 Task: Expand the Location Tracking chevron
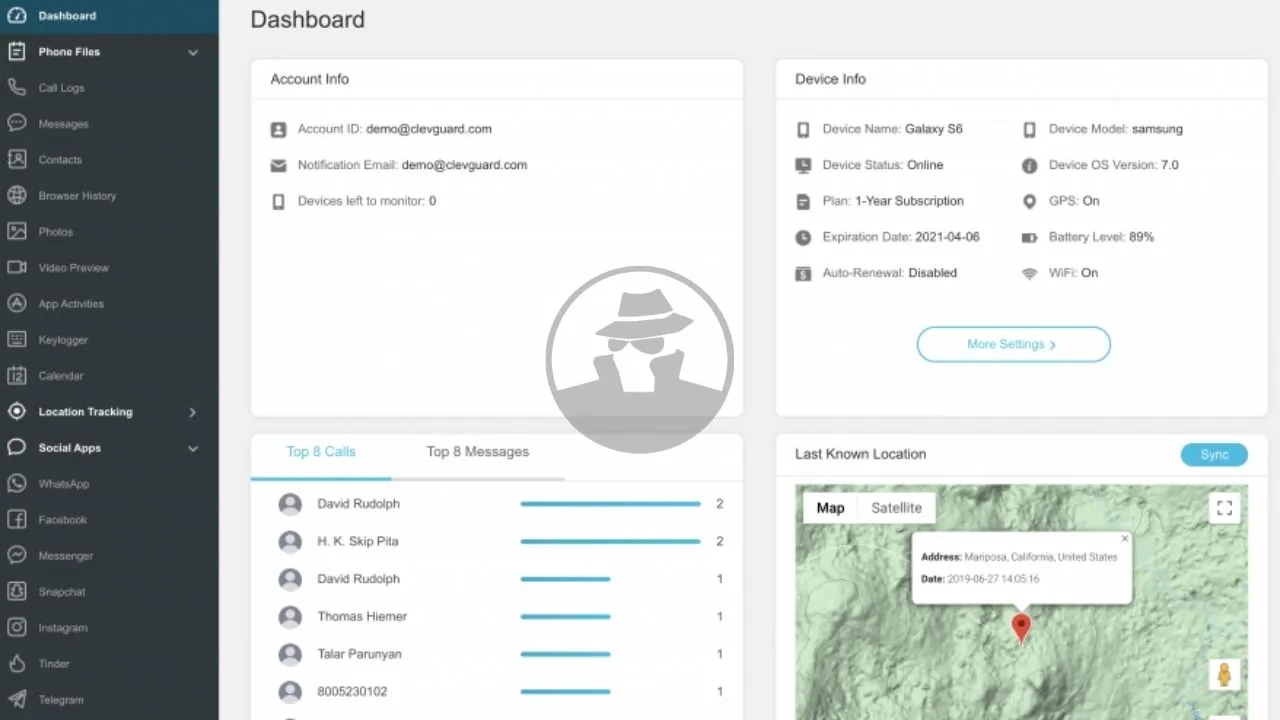[193, 412]
